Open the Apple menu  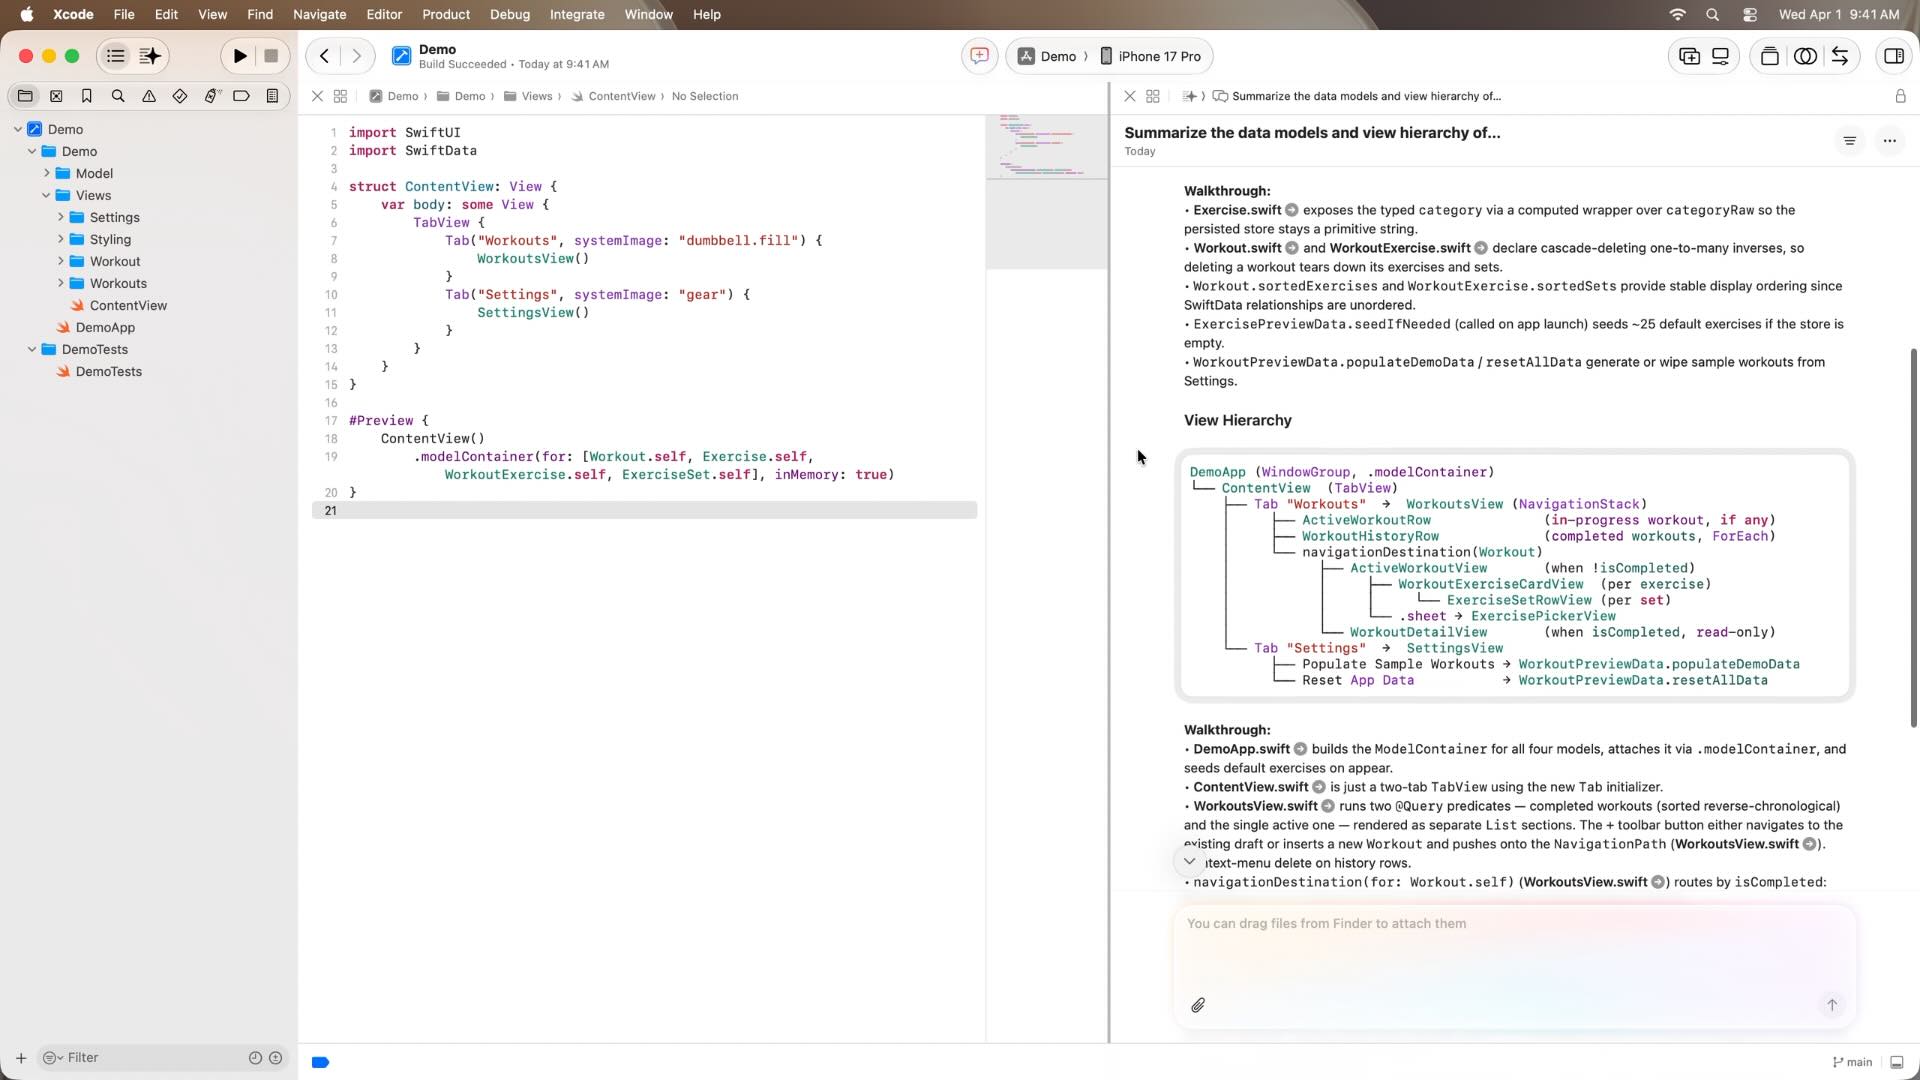[x=27, y=14]
